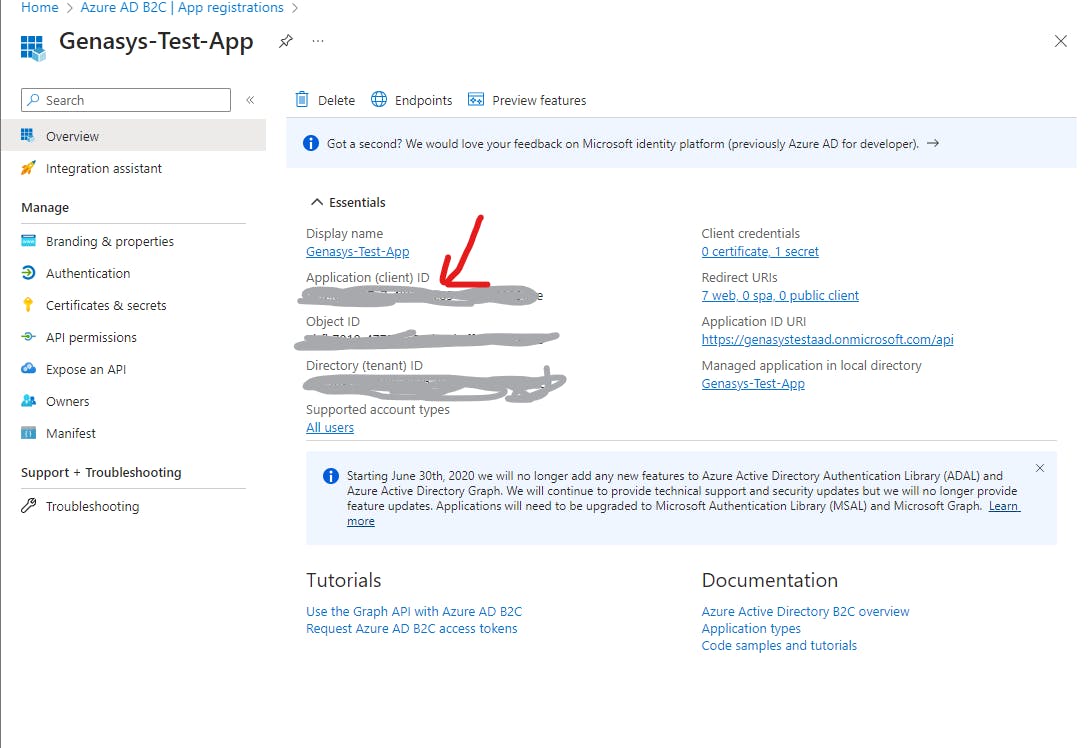Open Azure Active Directory B2C overview documentation

point(805,611)
